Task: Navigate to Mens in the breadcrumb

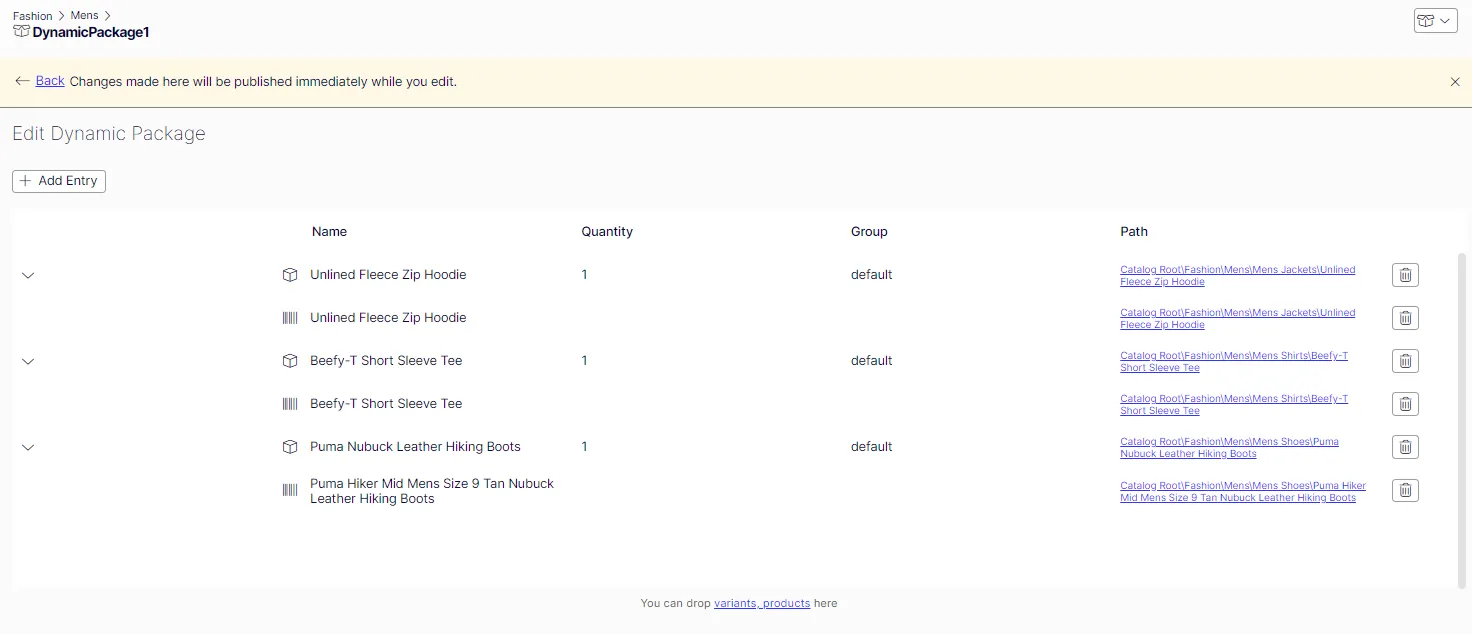Action: pyautogui.click(x=85, y=16)
